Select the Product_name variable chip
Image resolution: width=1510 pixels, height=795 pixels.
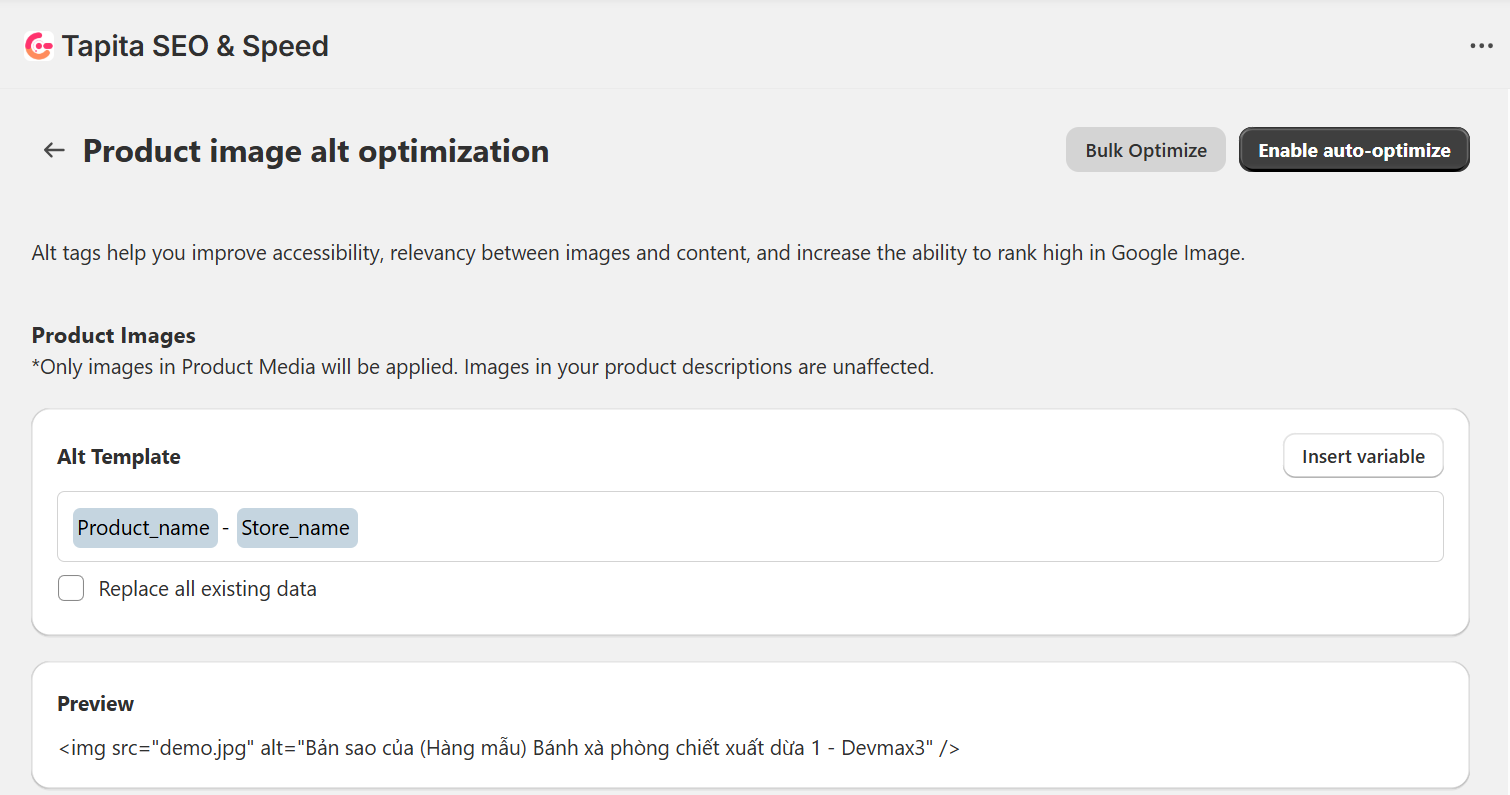pyautogui.click(x=144, y=528)
